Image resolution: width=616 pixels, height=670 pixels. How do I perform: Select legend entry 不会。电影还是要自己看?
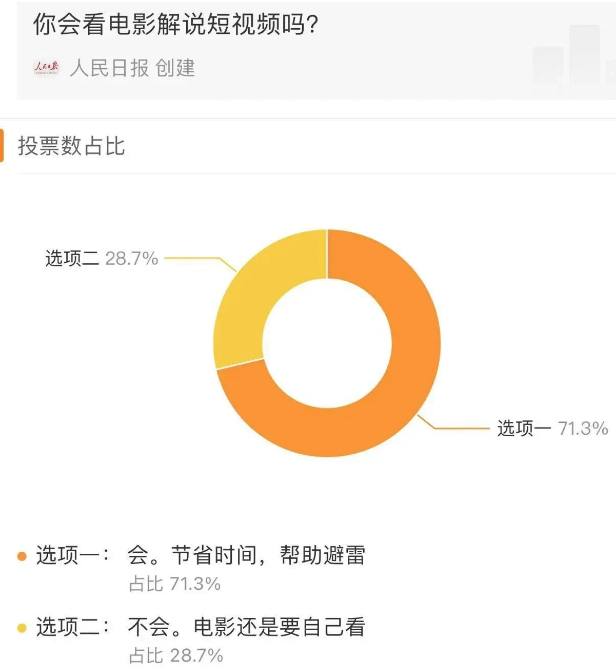tap(246, 627)
